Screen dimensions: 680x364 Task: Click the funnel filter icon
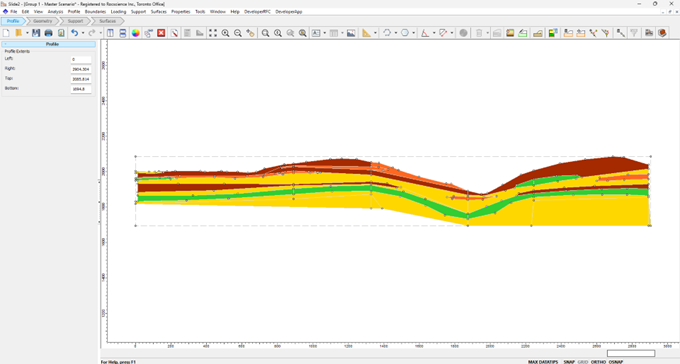tap(634, 33)
